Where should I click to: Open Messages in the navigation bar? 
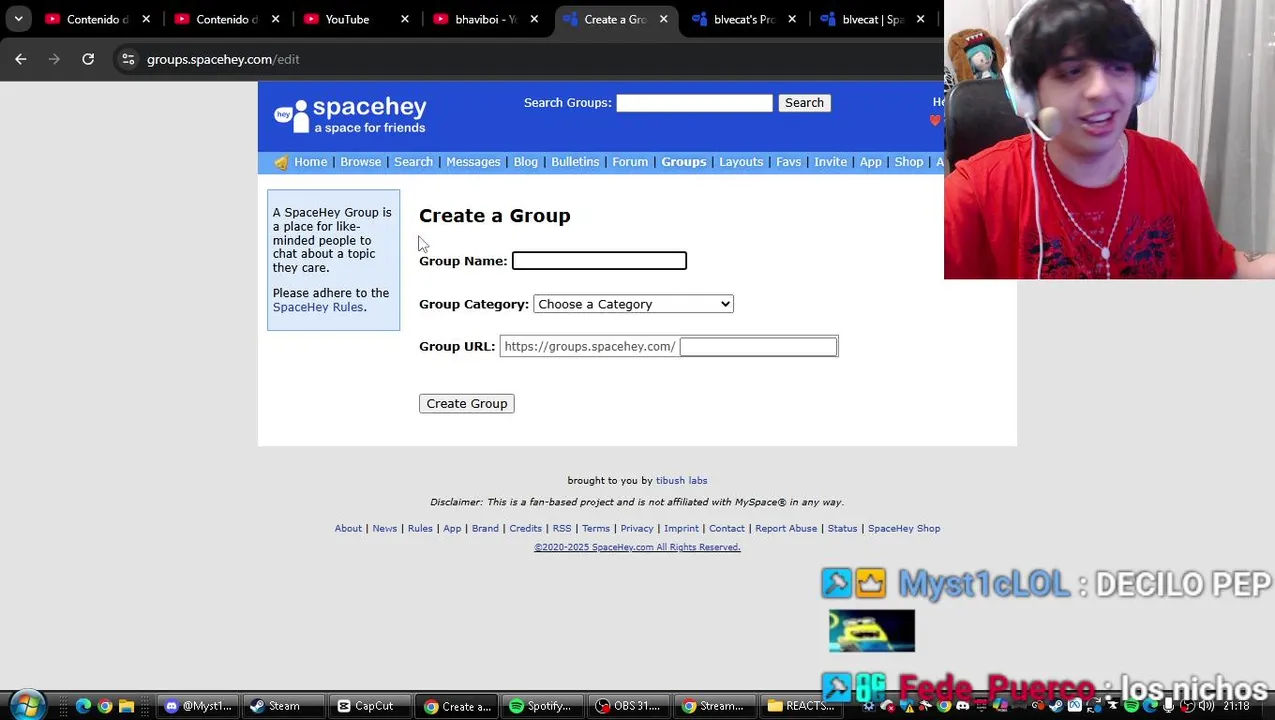click(473, 162)
